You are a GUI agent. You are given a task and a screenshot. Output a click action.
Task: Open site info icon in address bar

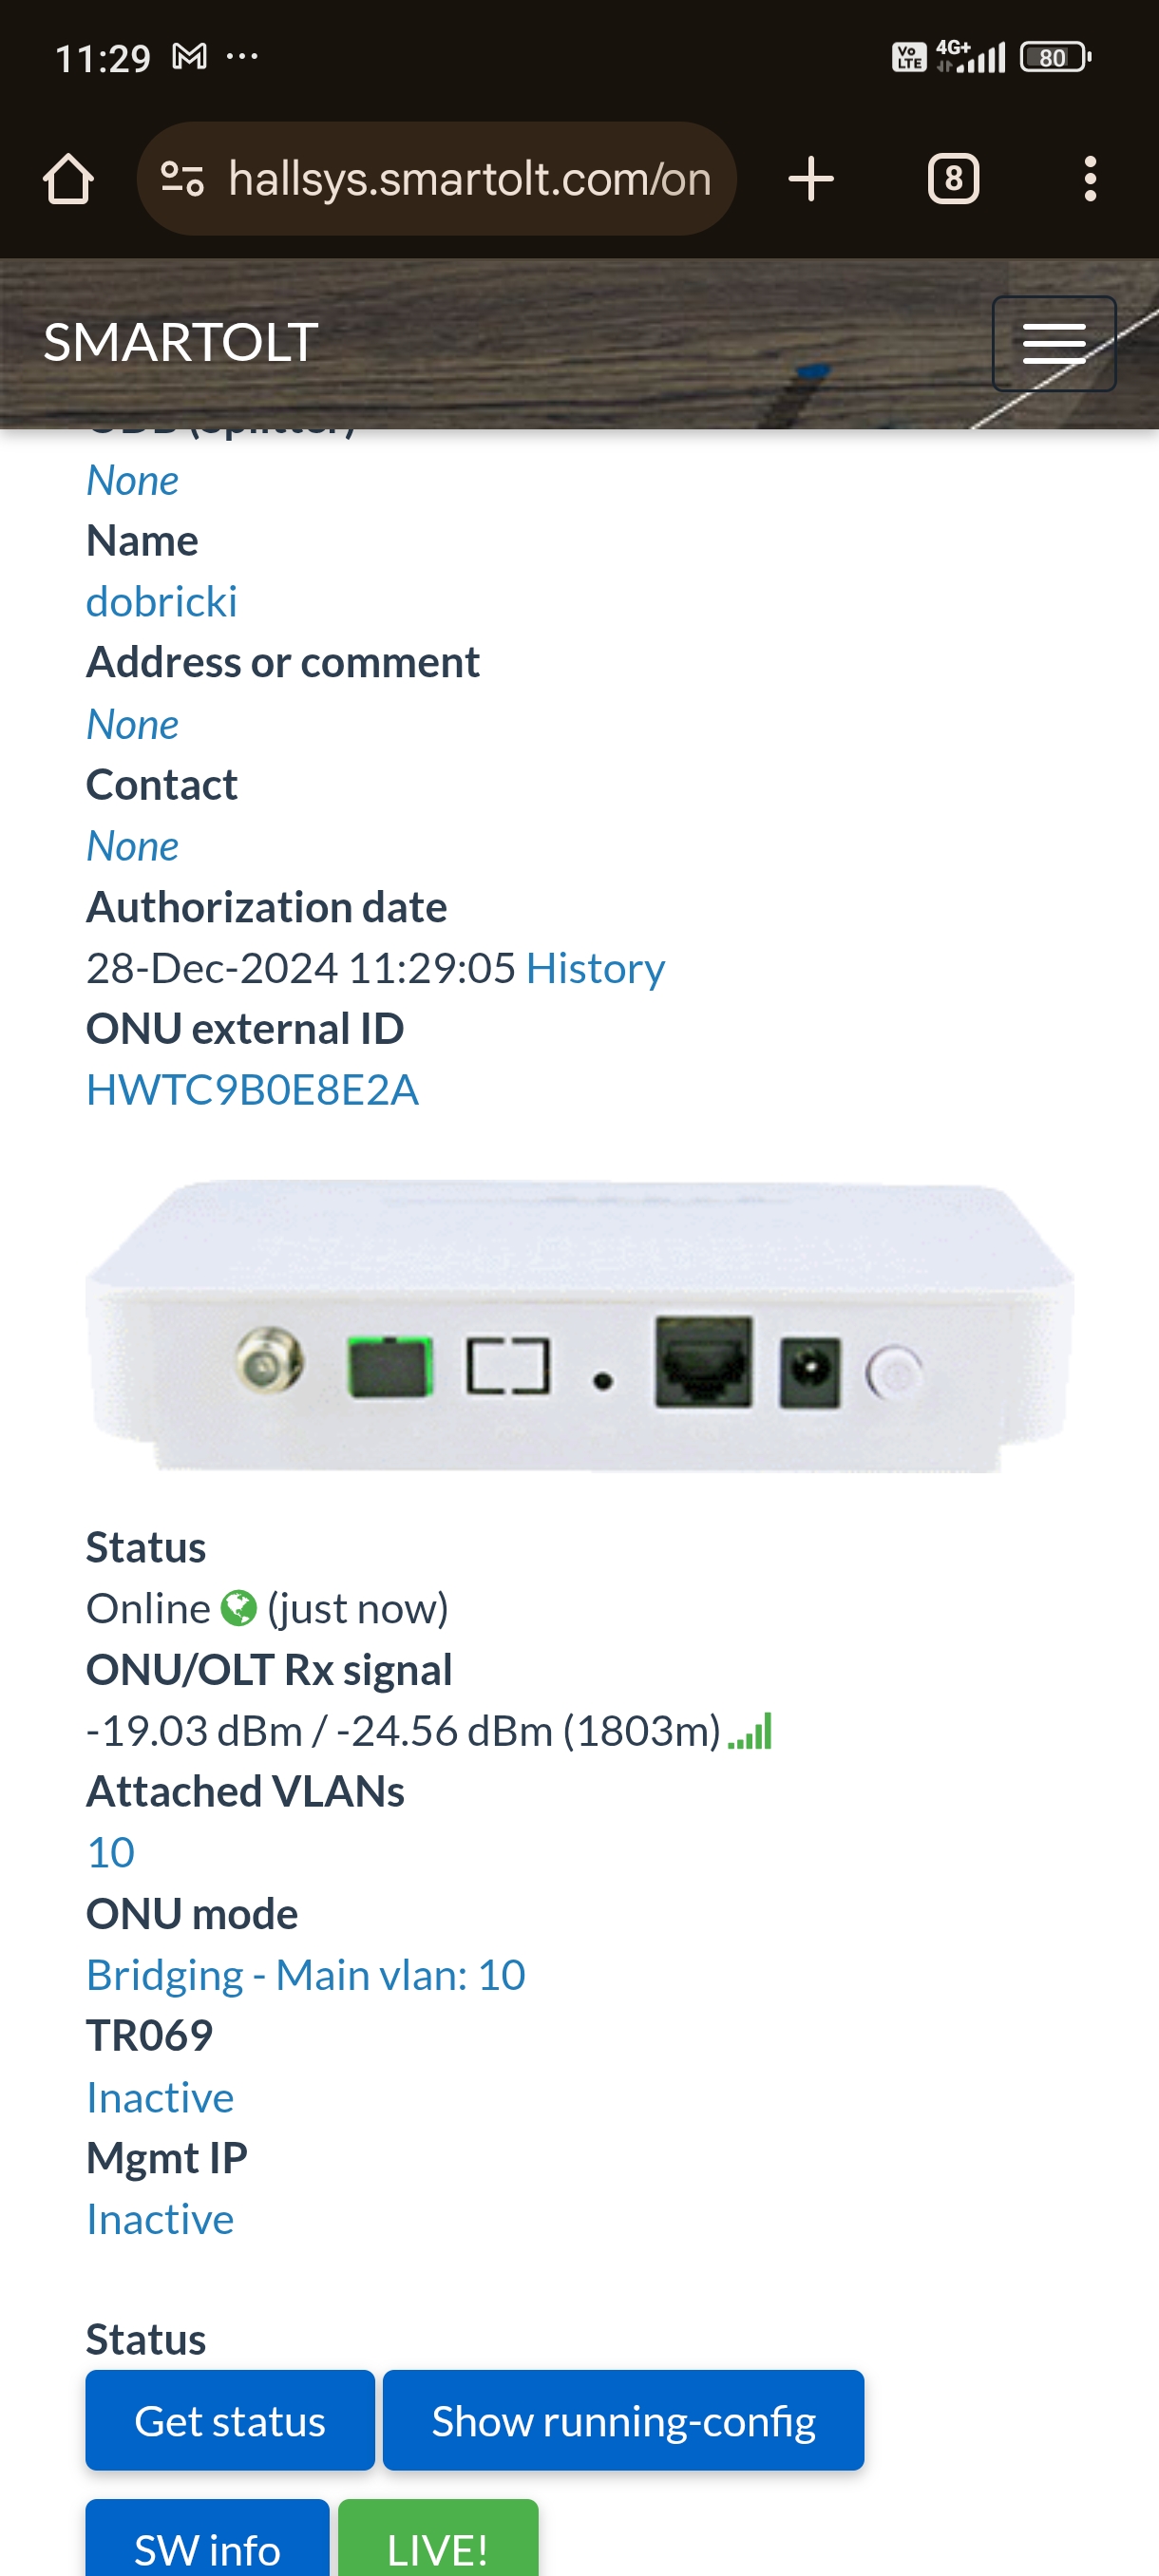point(182,179)
